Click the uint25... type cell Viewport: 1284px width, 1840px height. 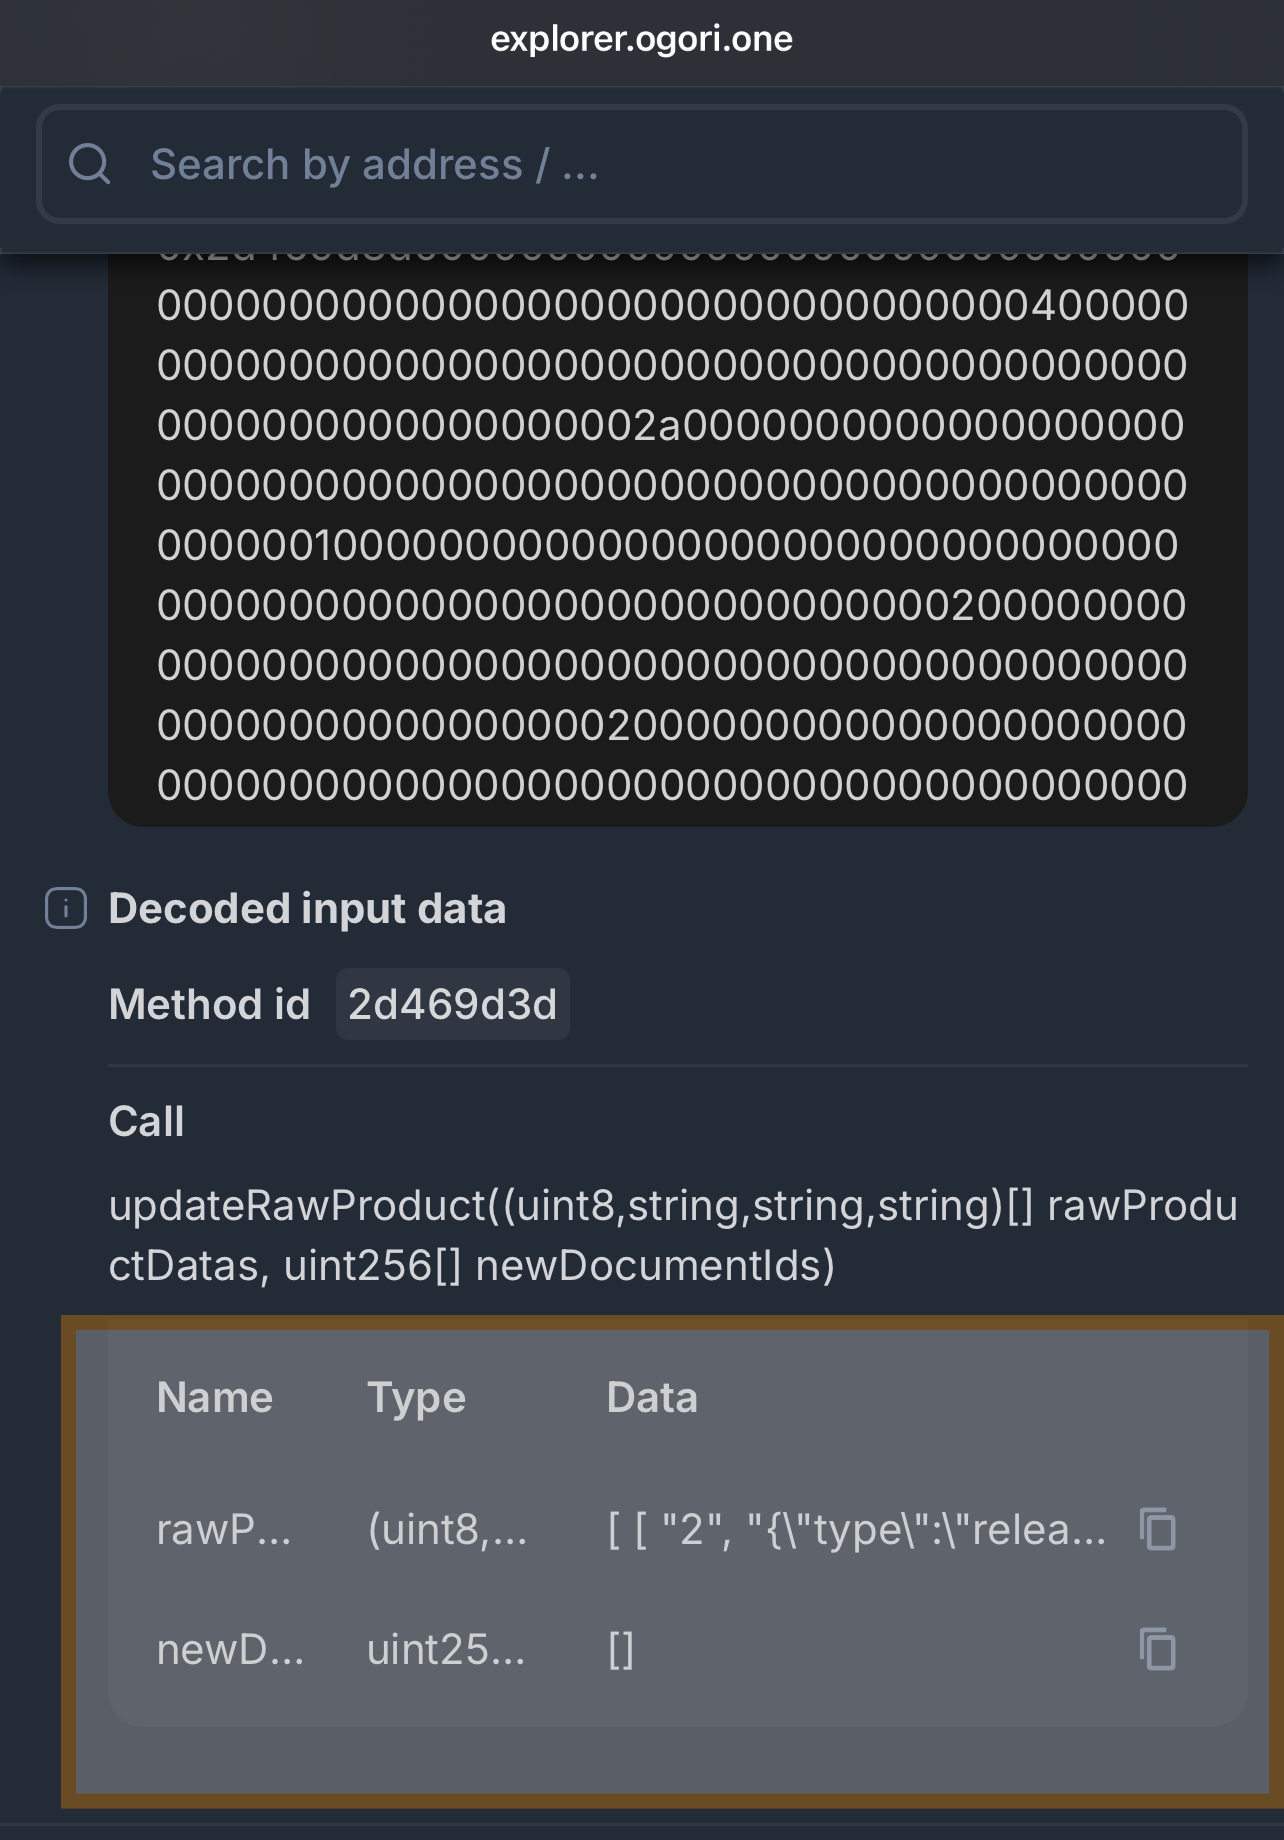(x=446, y=1649)
